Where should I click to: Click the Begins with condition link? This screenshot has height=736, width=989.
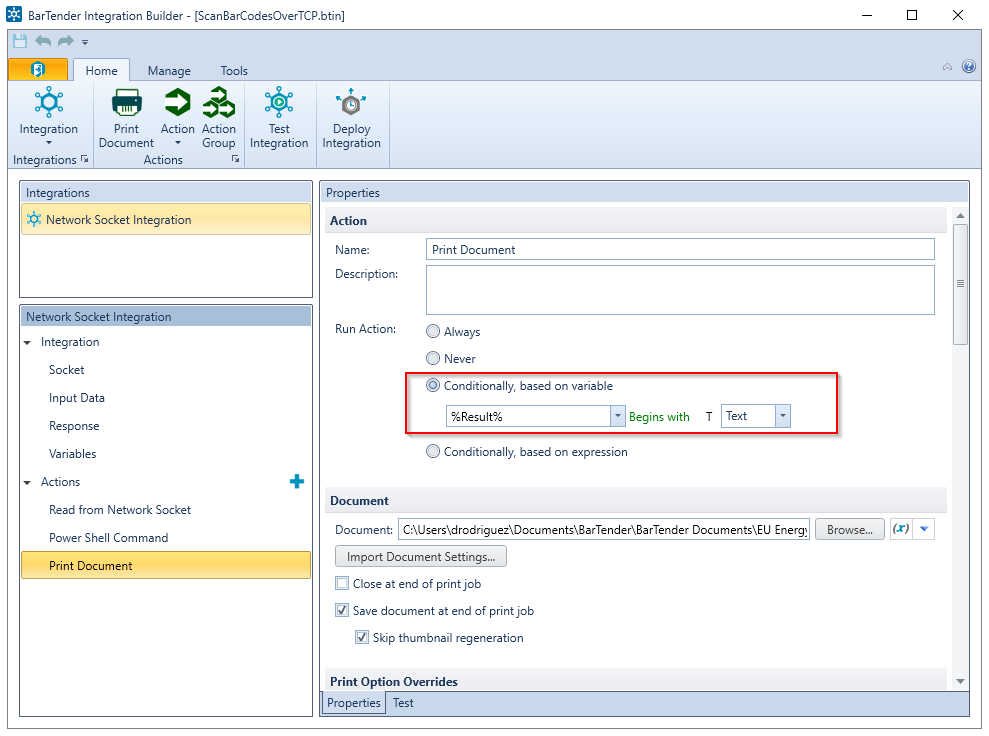(x=659, y=417)
